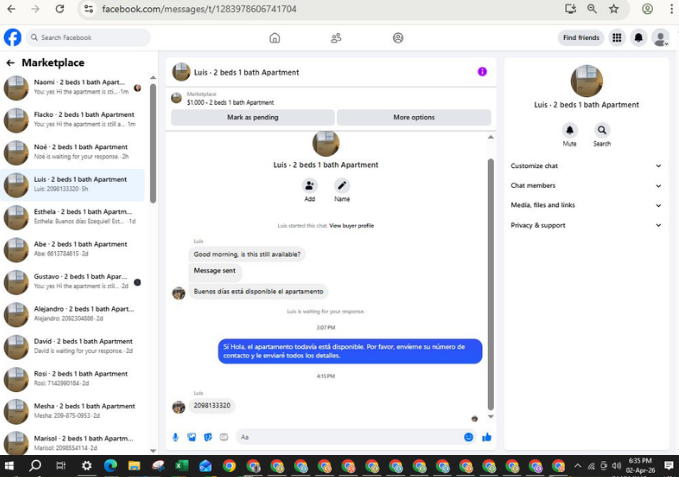Open site information icon in address bar

[x=89, y=9]
